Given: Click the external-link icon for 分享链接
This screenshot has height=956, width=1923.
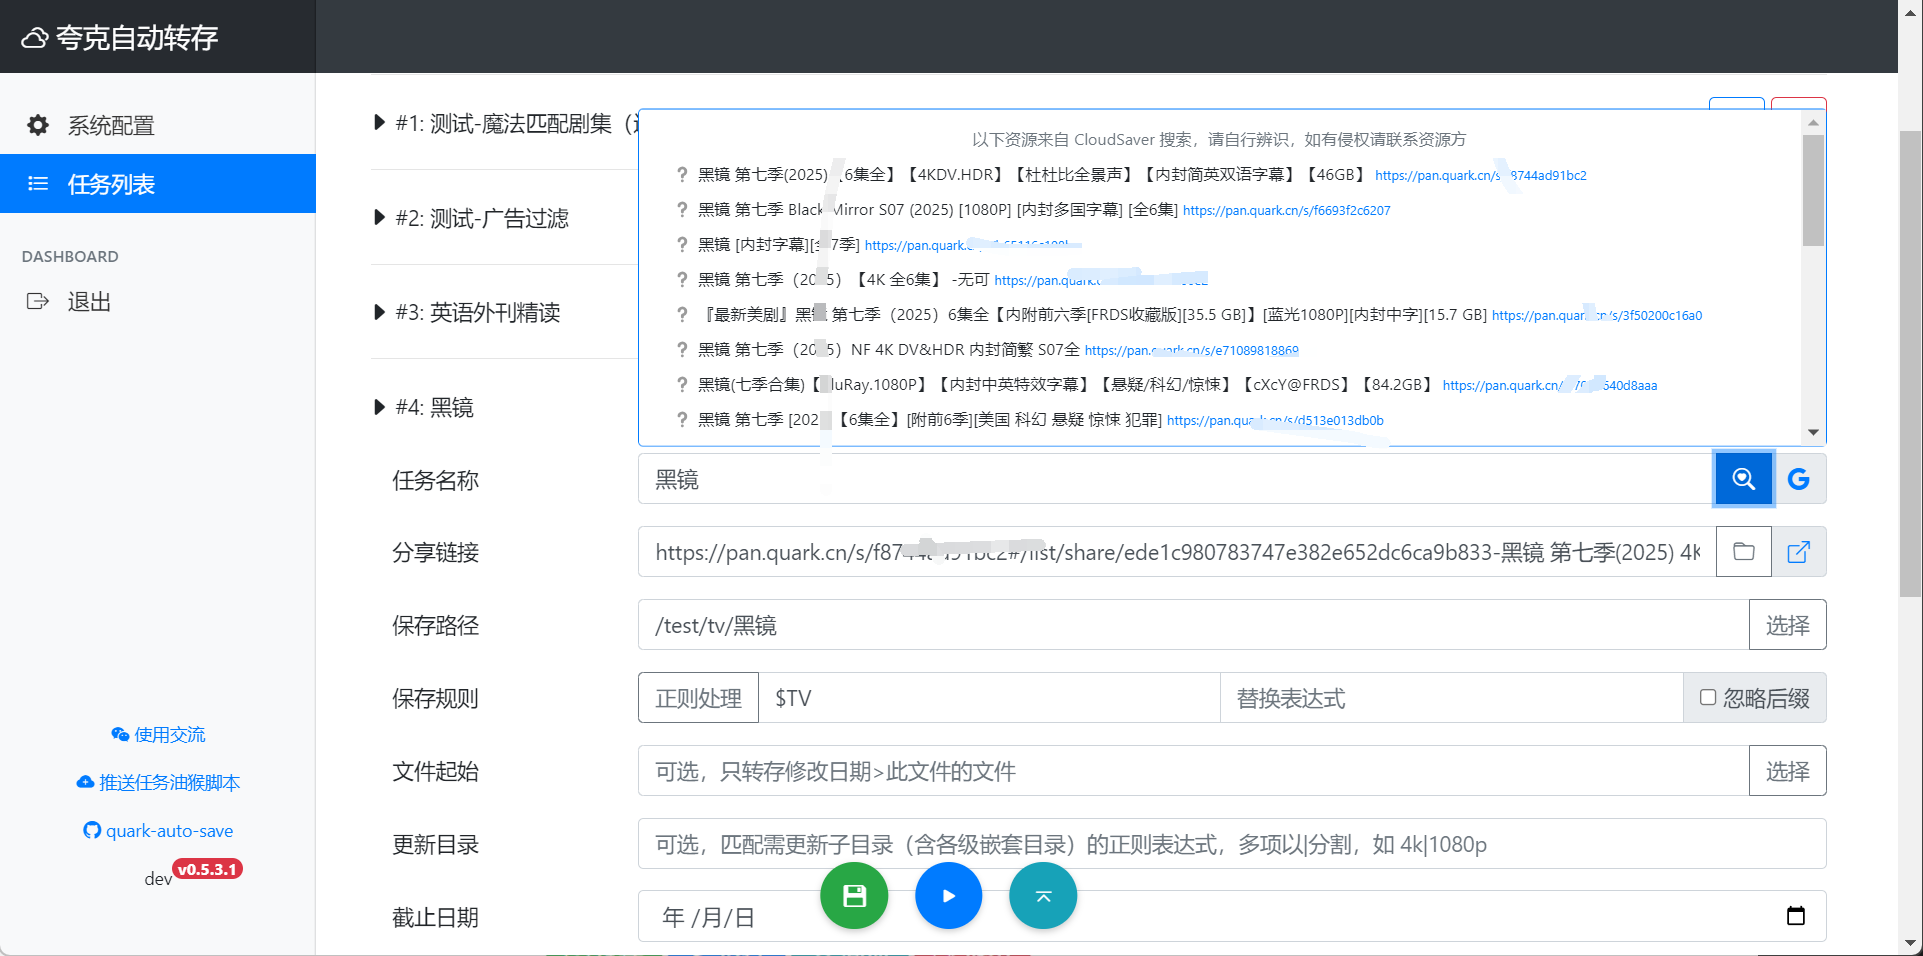Looking at the screenshot, I should click(1799, 551).
